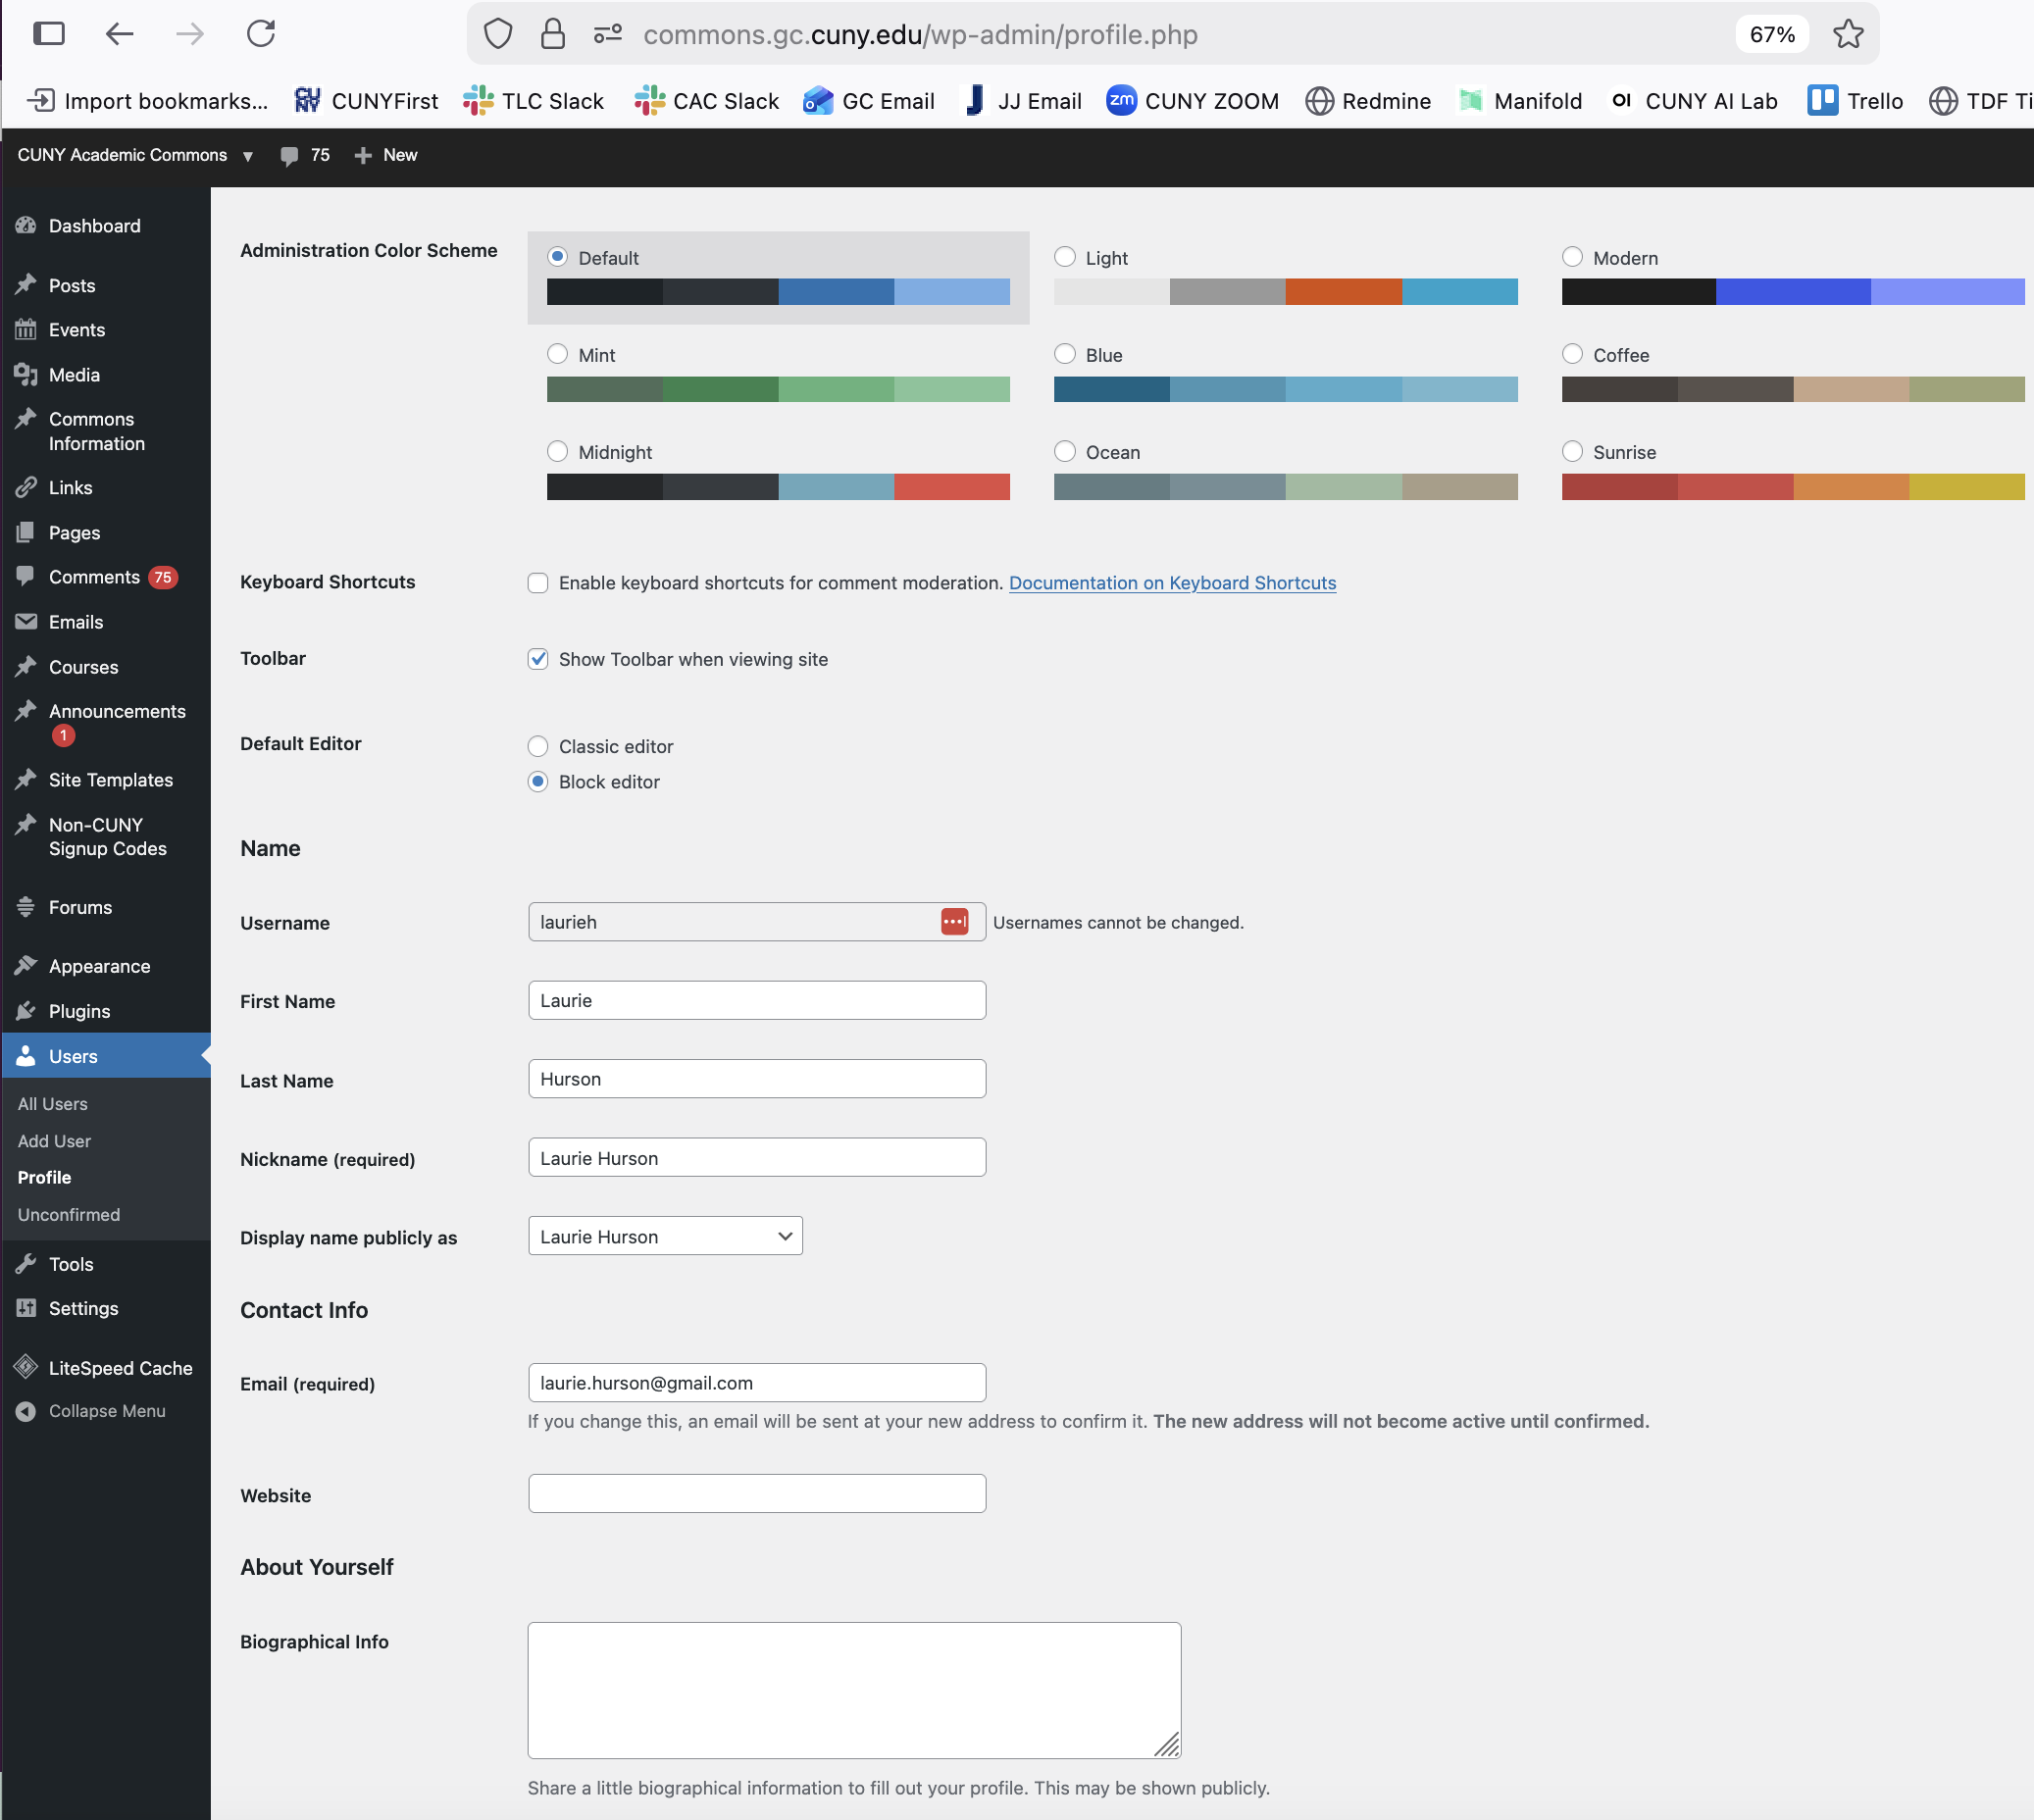Viewport: 2034px width, 1820px height.
Task: Click the Dashboard icon in sidebar
Action: 26,226
